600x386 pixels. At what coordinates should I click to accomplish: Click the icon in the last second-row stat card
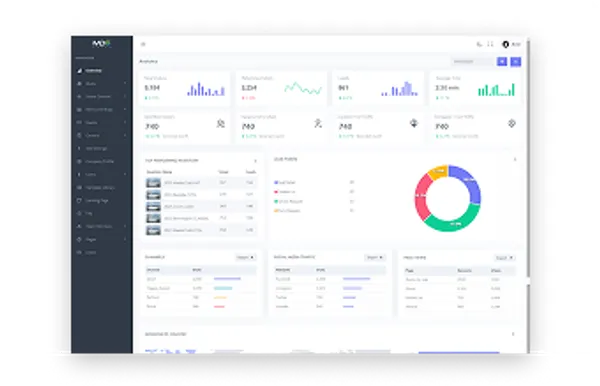(x=512, y=124)
